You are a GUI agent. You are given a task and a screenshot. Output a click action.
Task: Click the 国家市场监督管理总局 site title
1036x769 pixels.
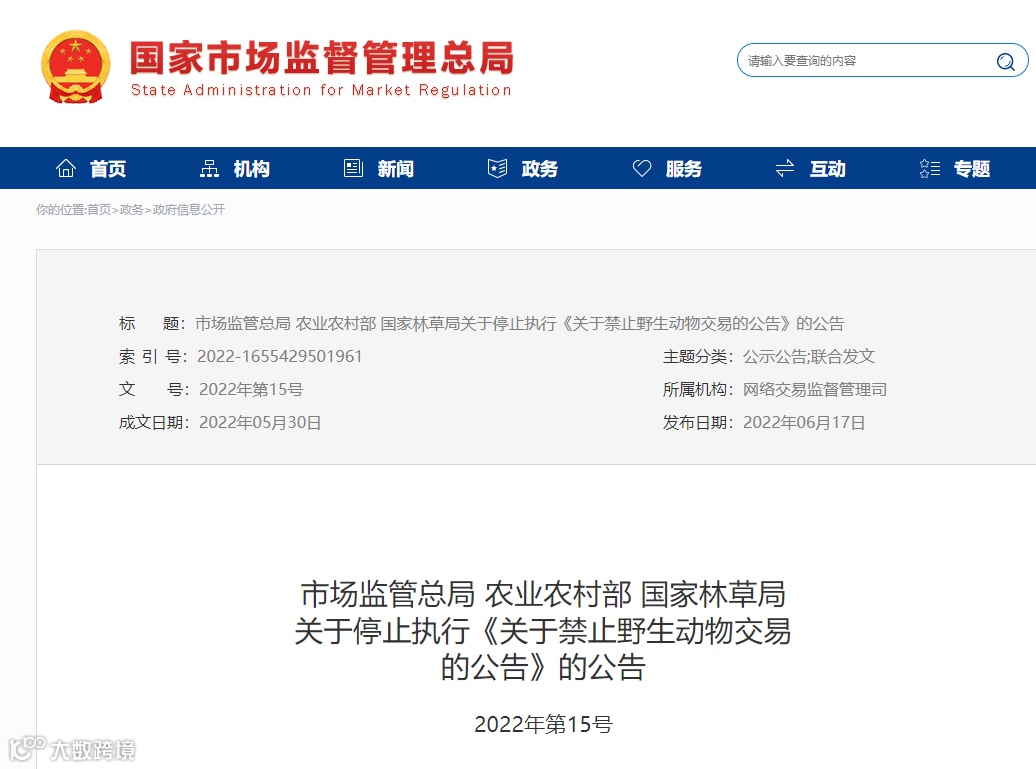coord(322,57)
